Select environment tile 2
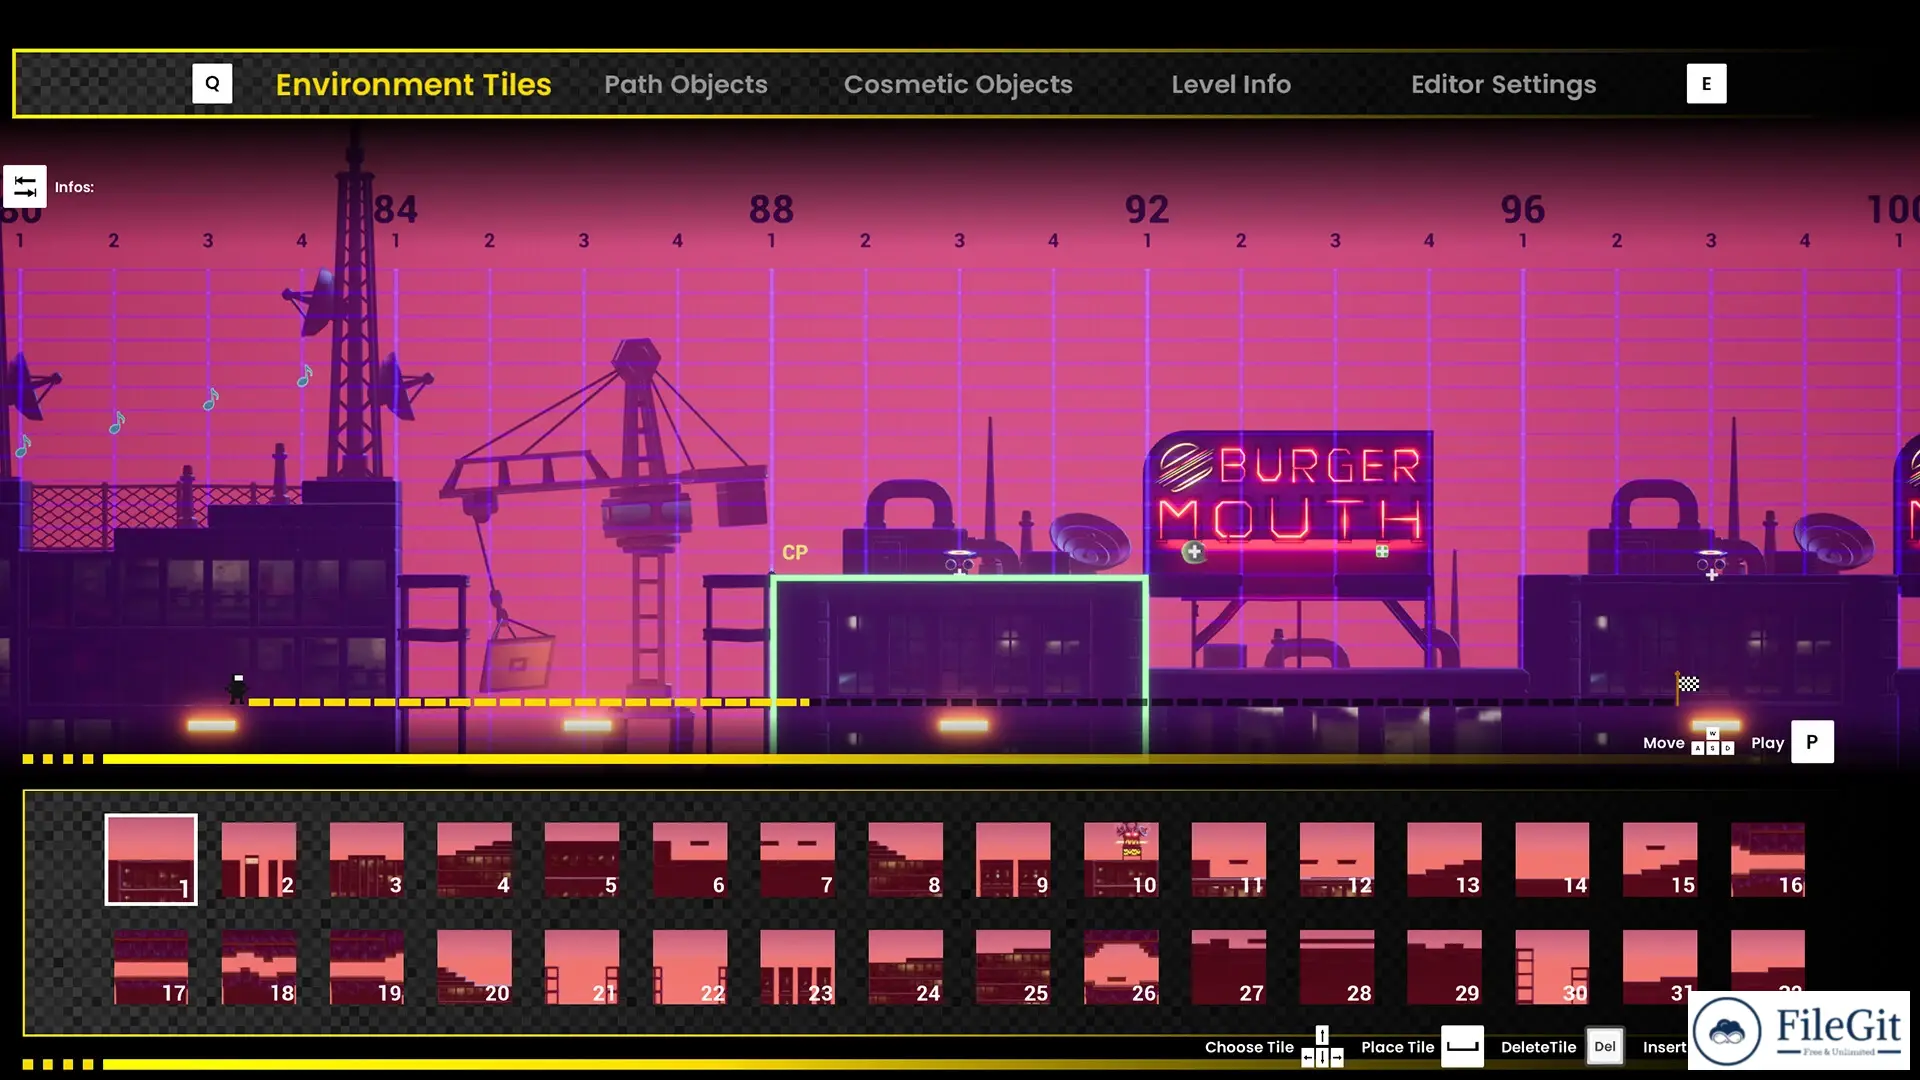 pos(258,859)
